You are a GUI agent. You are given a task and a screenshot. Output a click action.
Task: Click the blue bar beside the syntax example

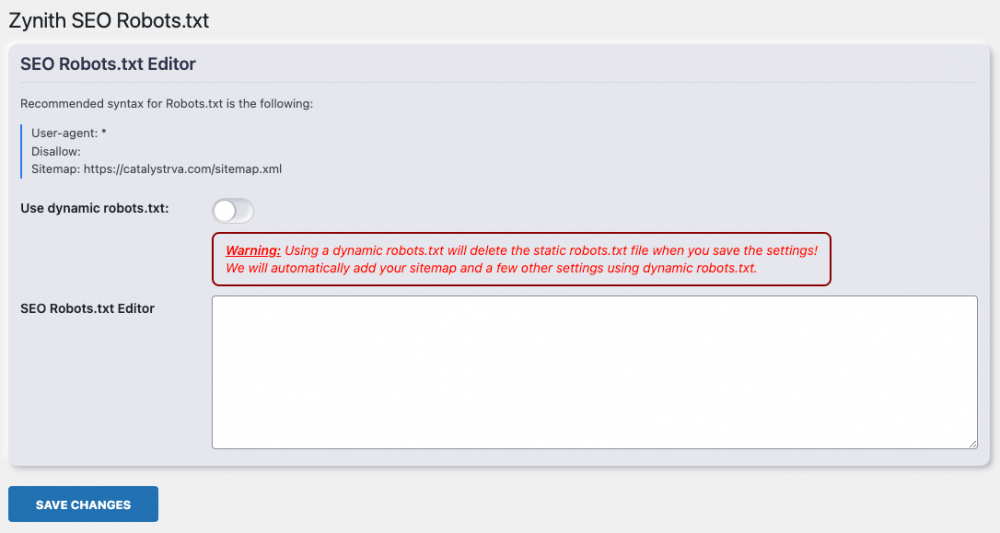point(21,151)
